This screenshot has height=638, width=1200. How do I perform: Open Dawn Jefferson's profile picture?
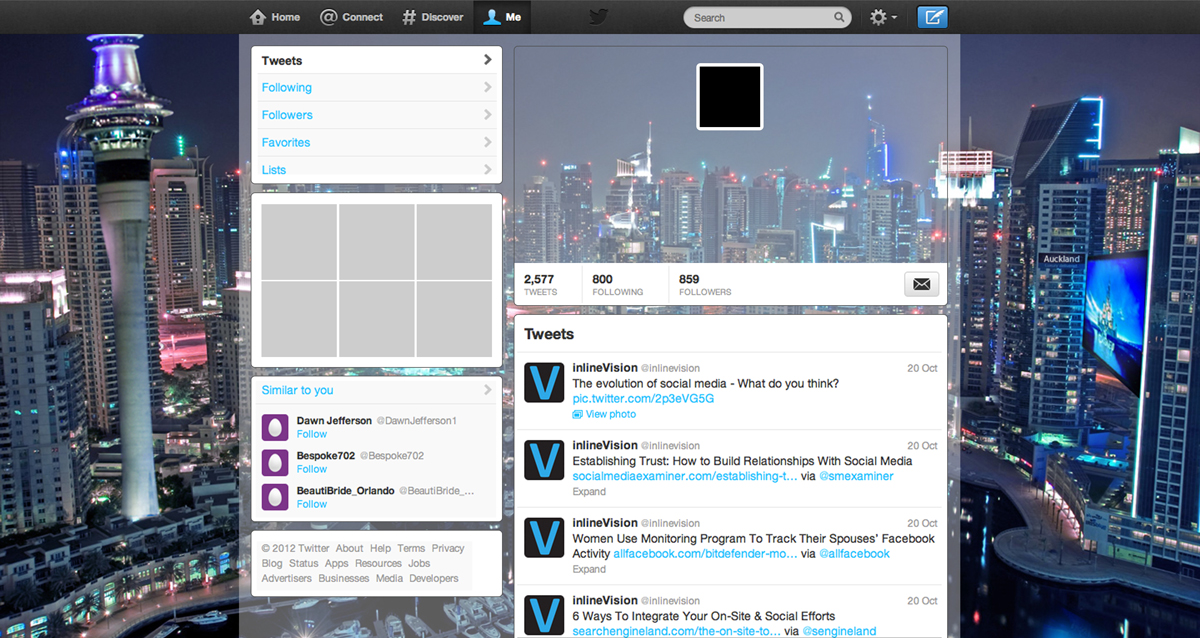(x=274, y=427)
